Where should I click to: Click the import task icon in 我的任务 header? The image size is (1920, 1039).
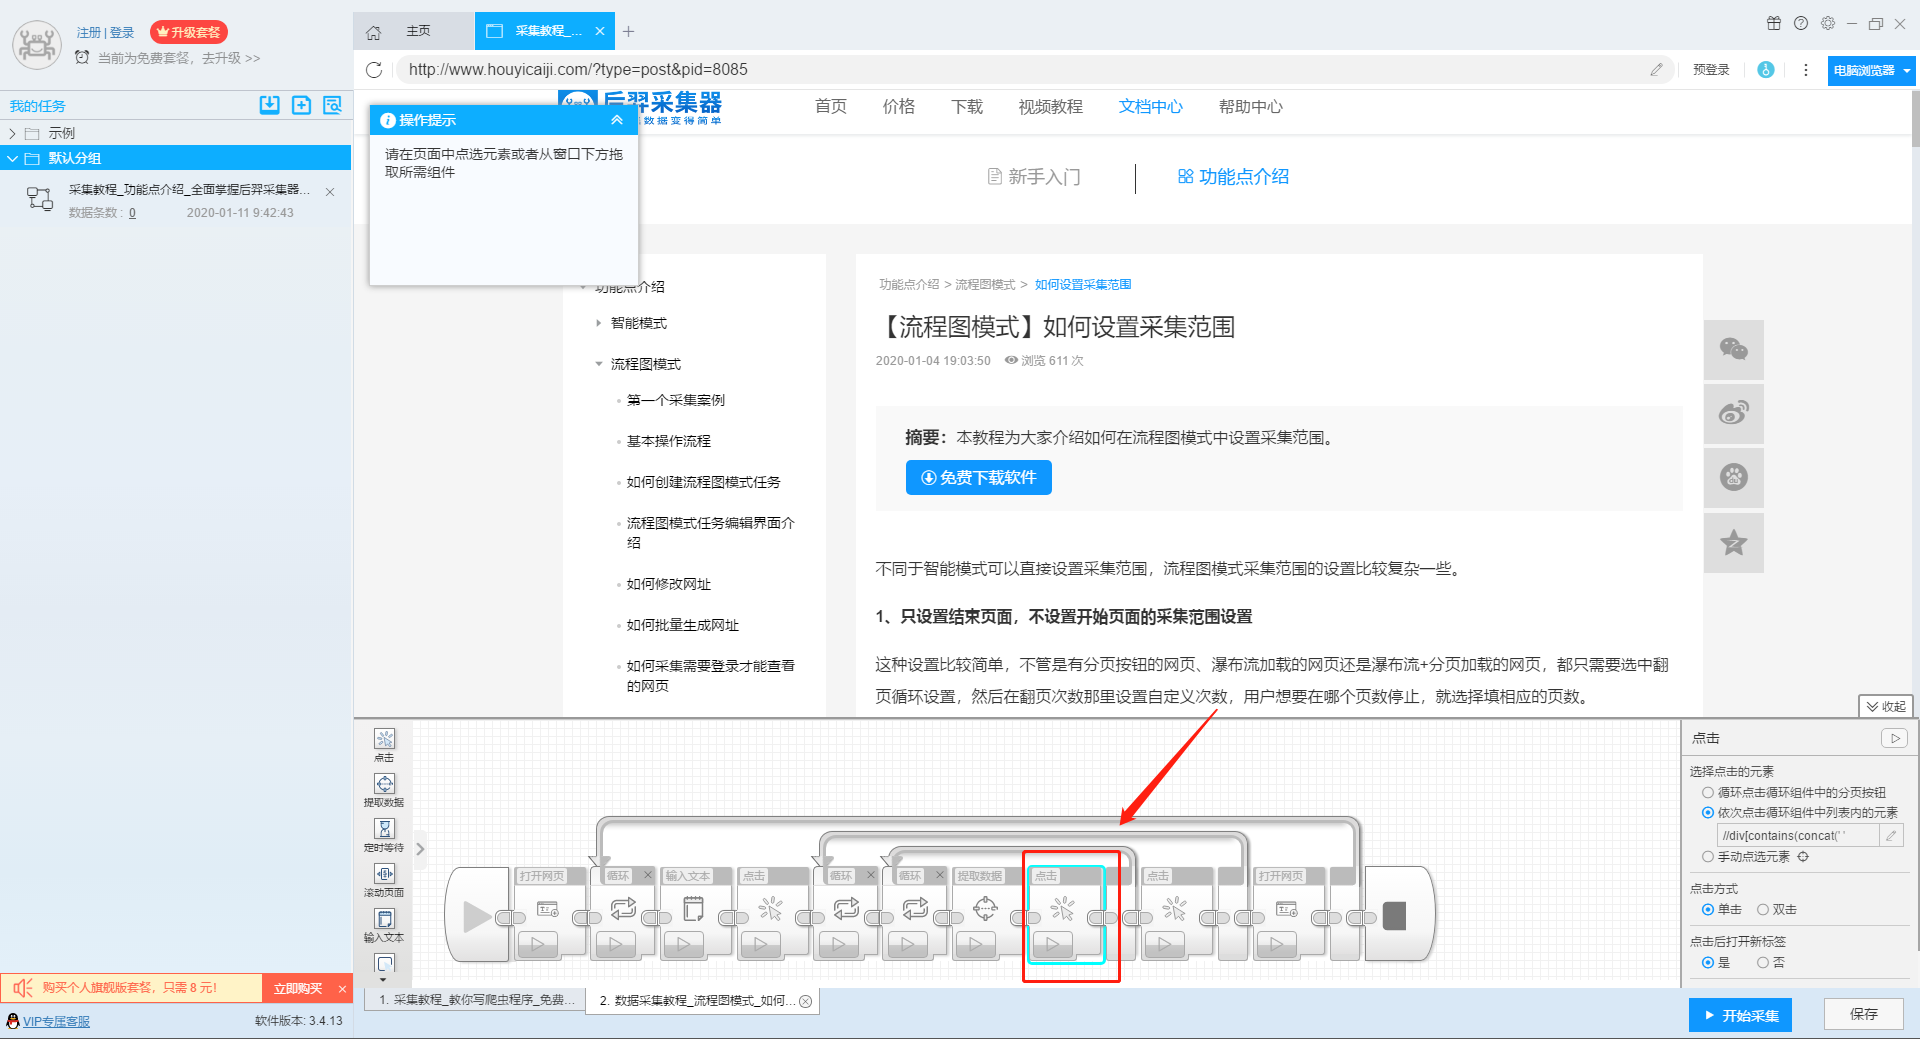pos(269,105)
